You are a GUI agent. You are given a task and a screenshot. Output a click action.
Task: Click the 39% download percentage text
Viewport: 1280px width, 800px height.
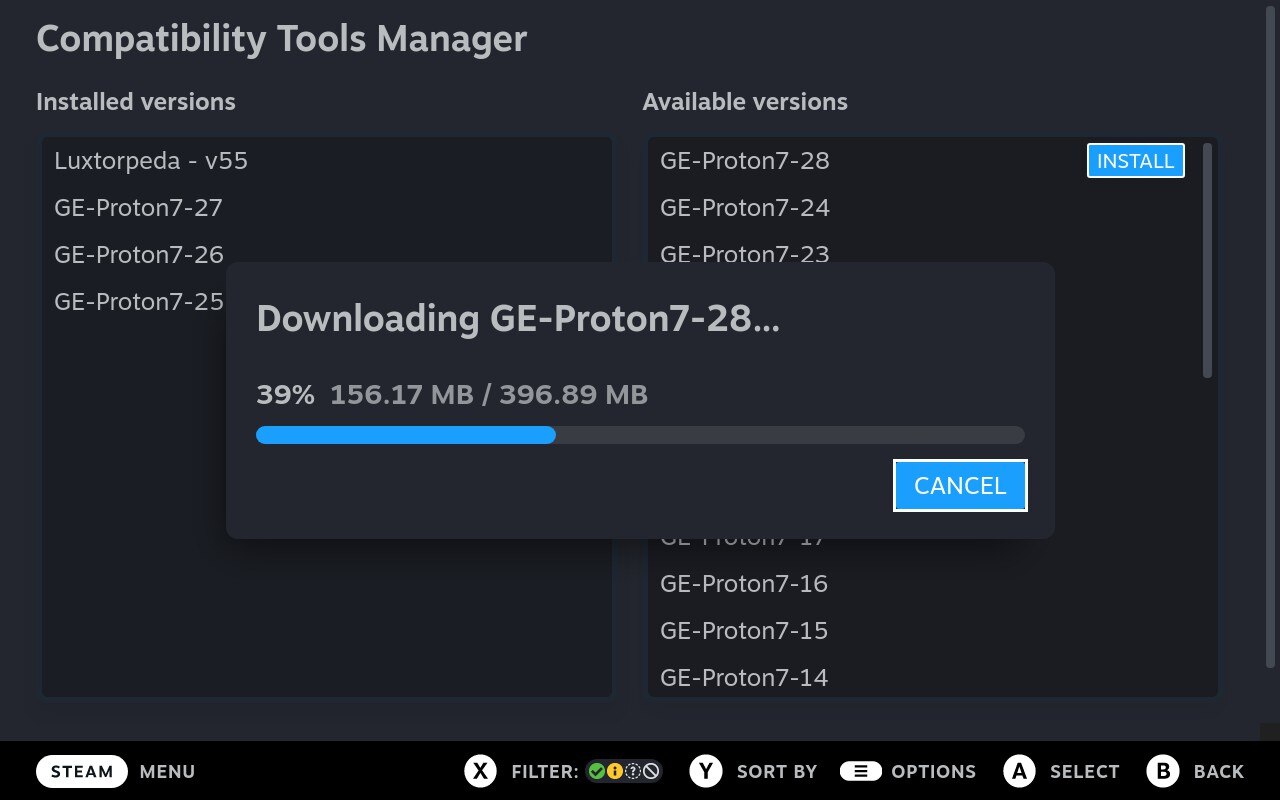coord(286,395)
